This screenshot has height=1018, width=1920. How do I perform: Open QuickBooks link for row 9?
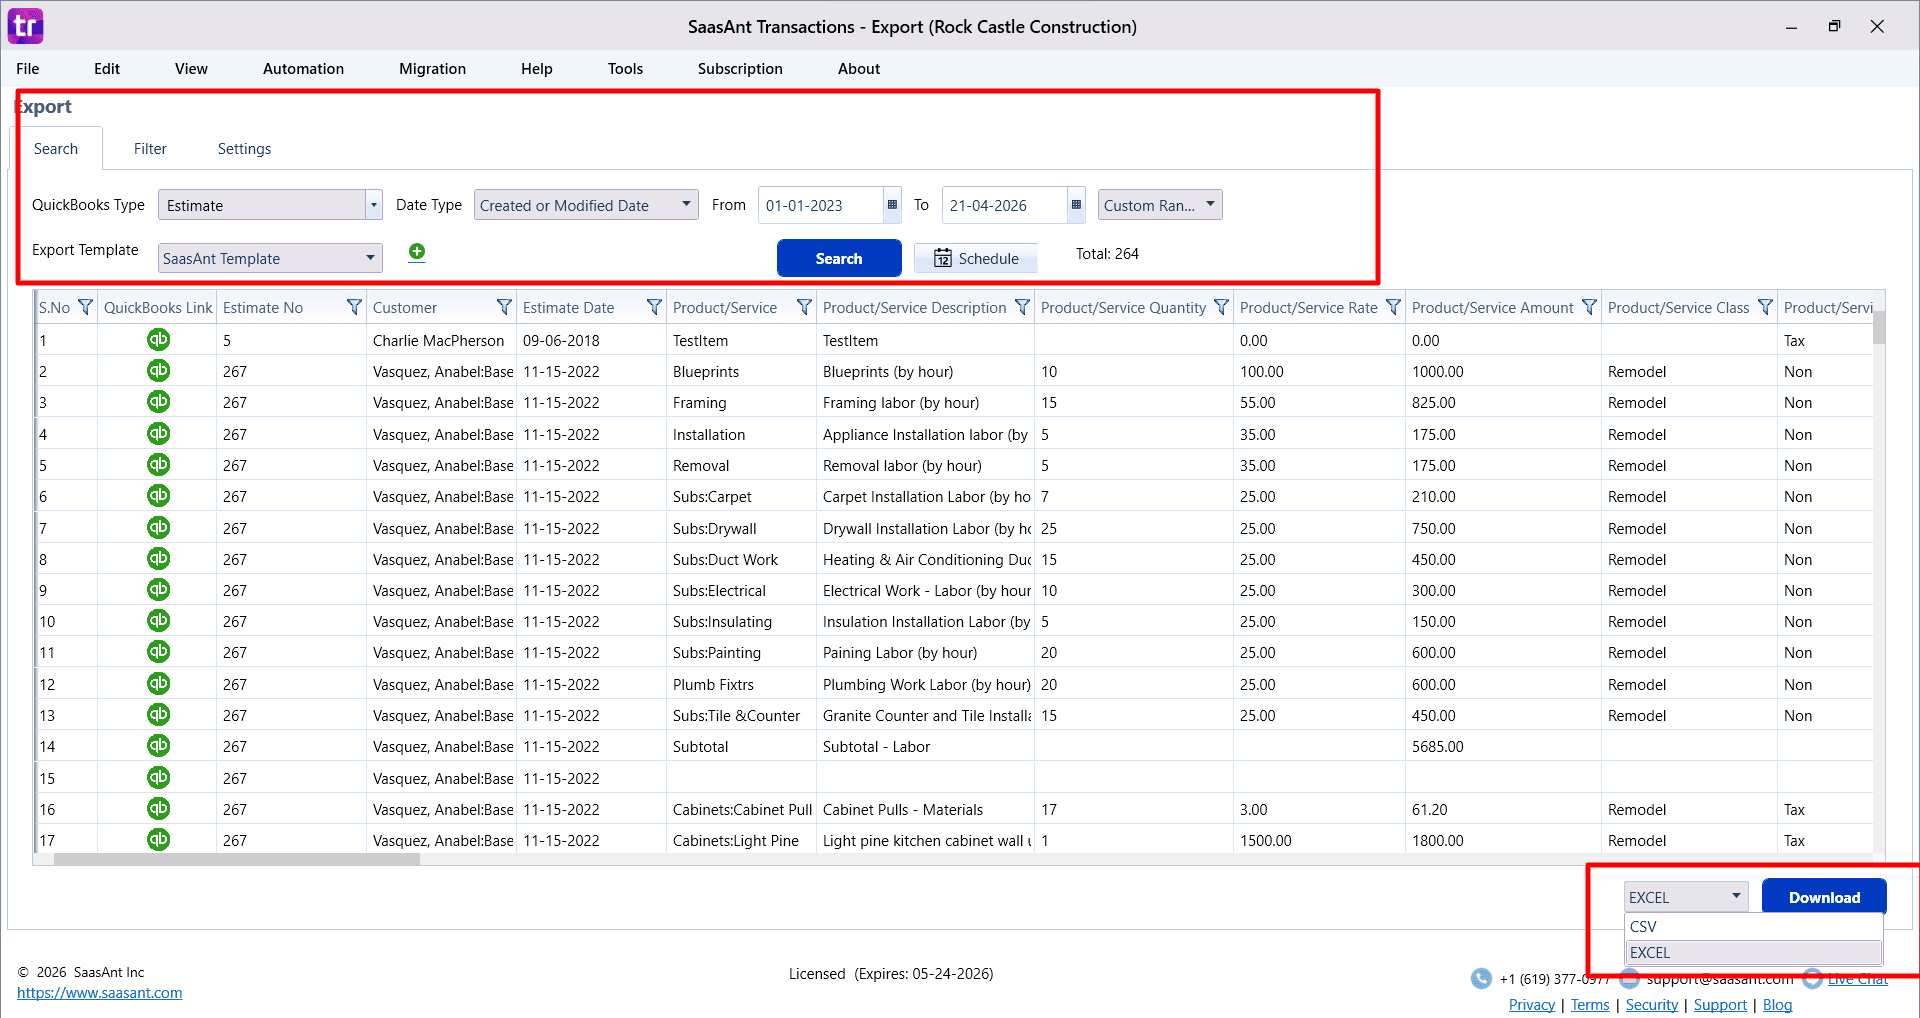click(158, 590)
